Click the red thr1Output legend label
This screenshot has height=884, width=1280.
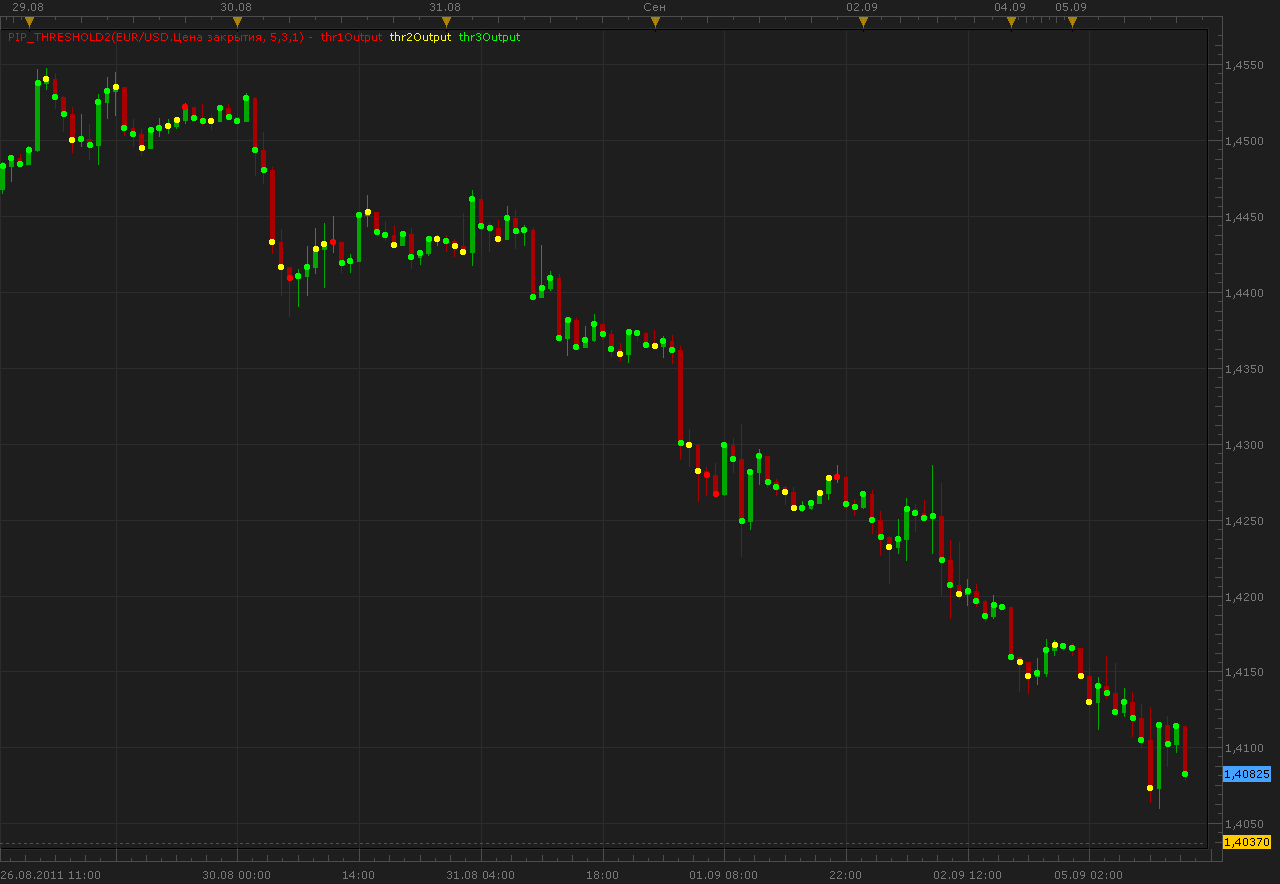[351, 37]
